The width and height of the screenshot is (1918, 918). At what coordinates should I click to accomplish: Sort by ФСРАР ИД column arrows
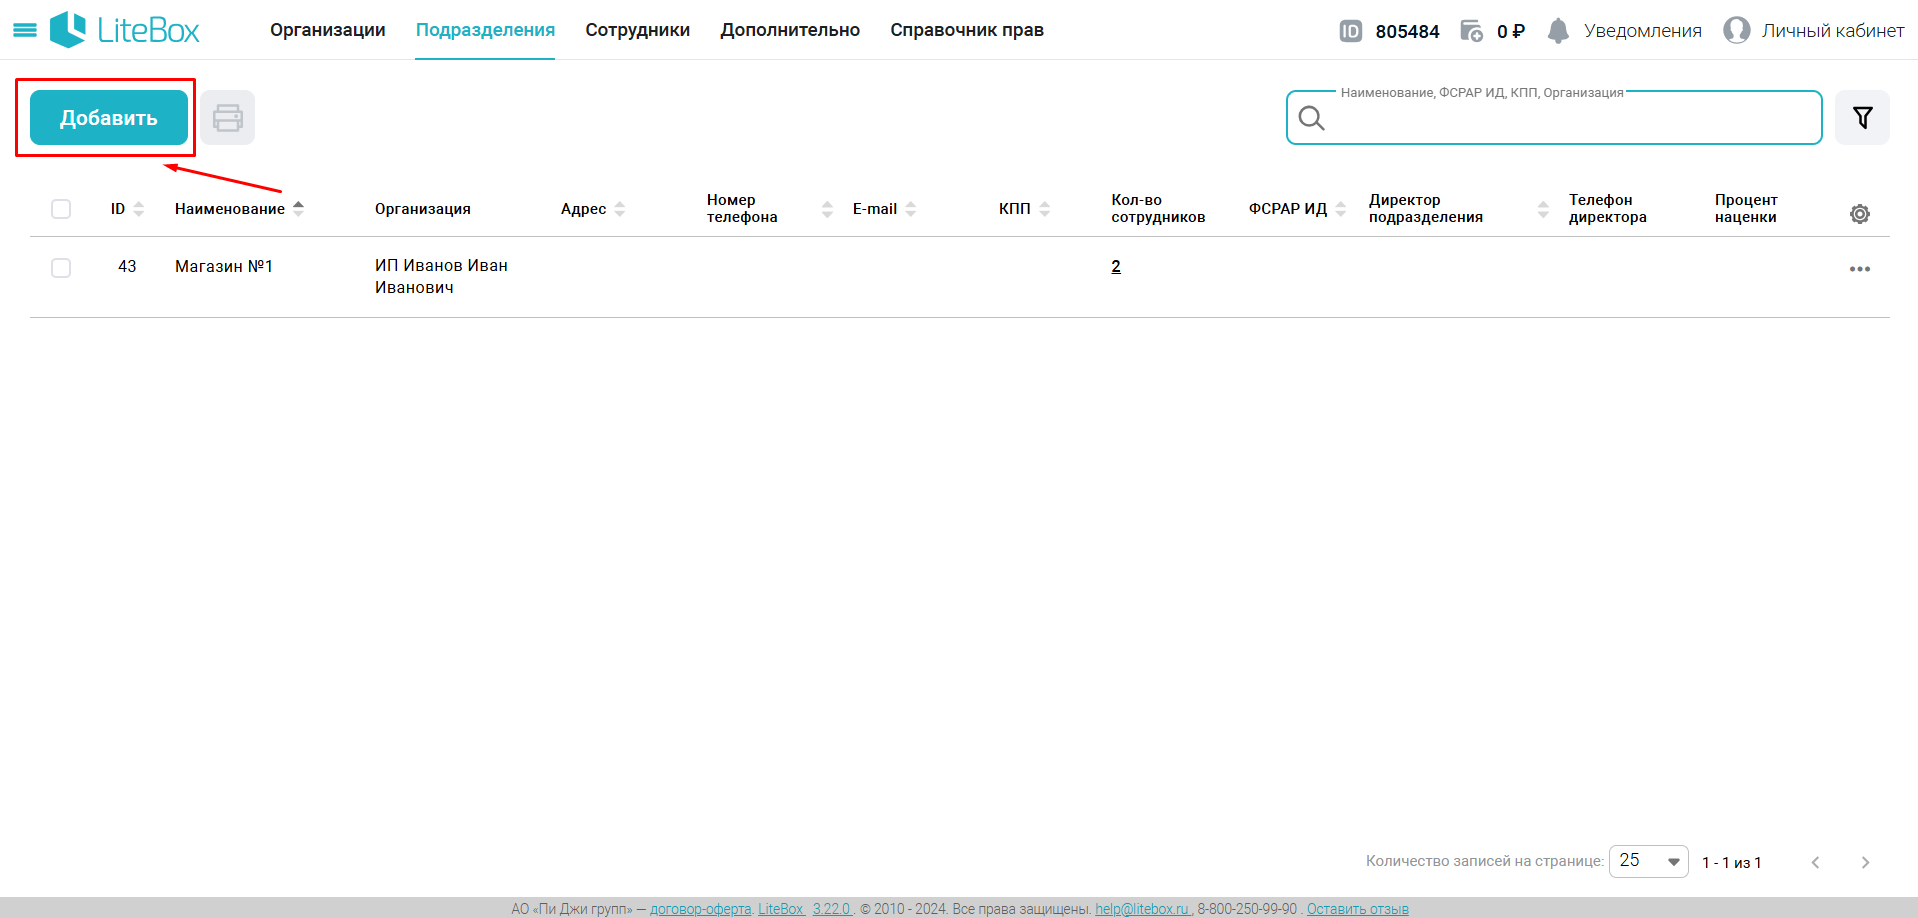click(x=1341, y=209)
